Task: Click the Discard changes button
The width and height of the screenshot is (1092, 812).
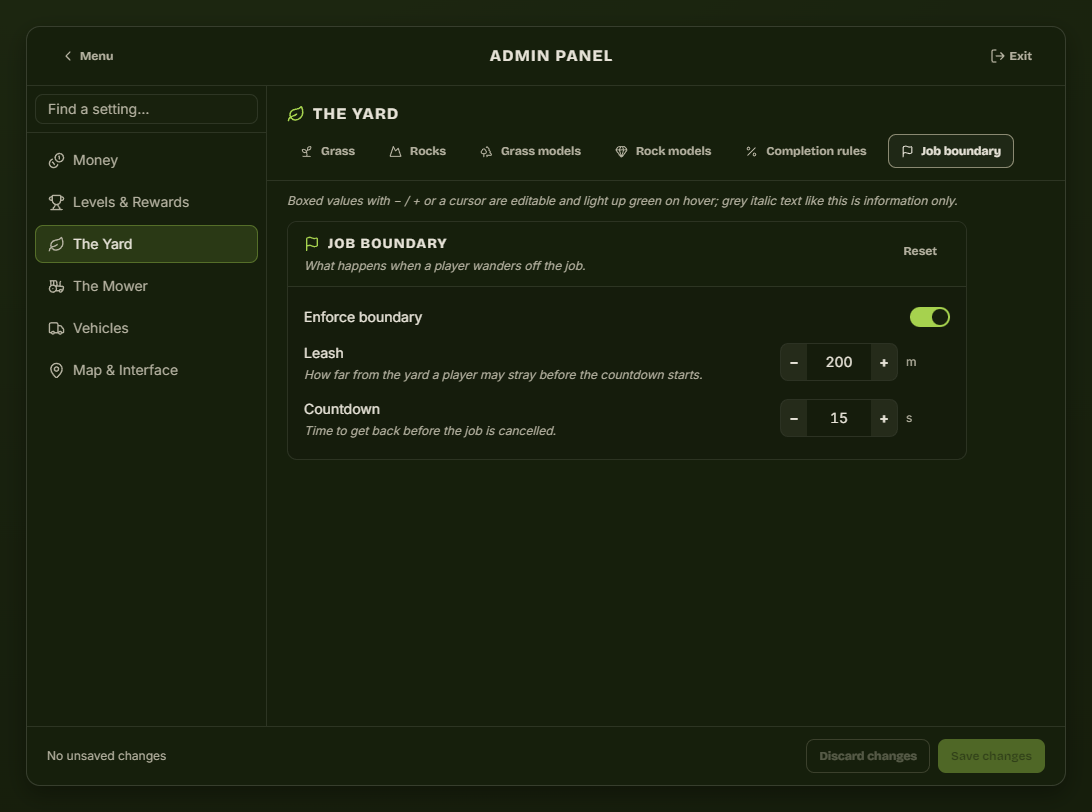Action: click(868, 756)
